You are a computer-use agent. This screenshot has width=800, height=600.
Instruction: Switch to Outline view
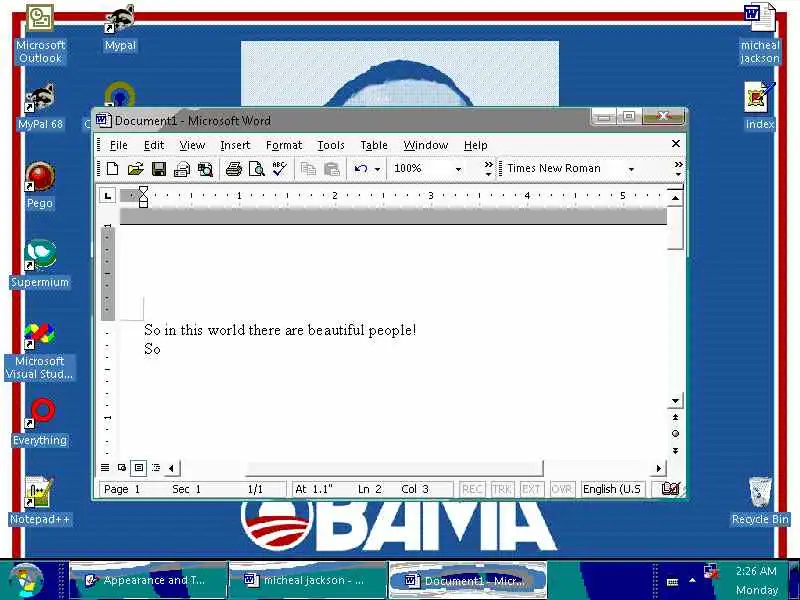point(156,467)
